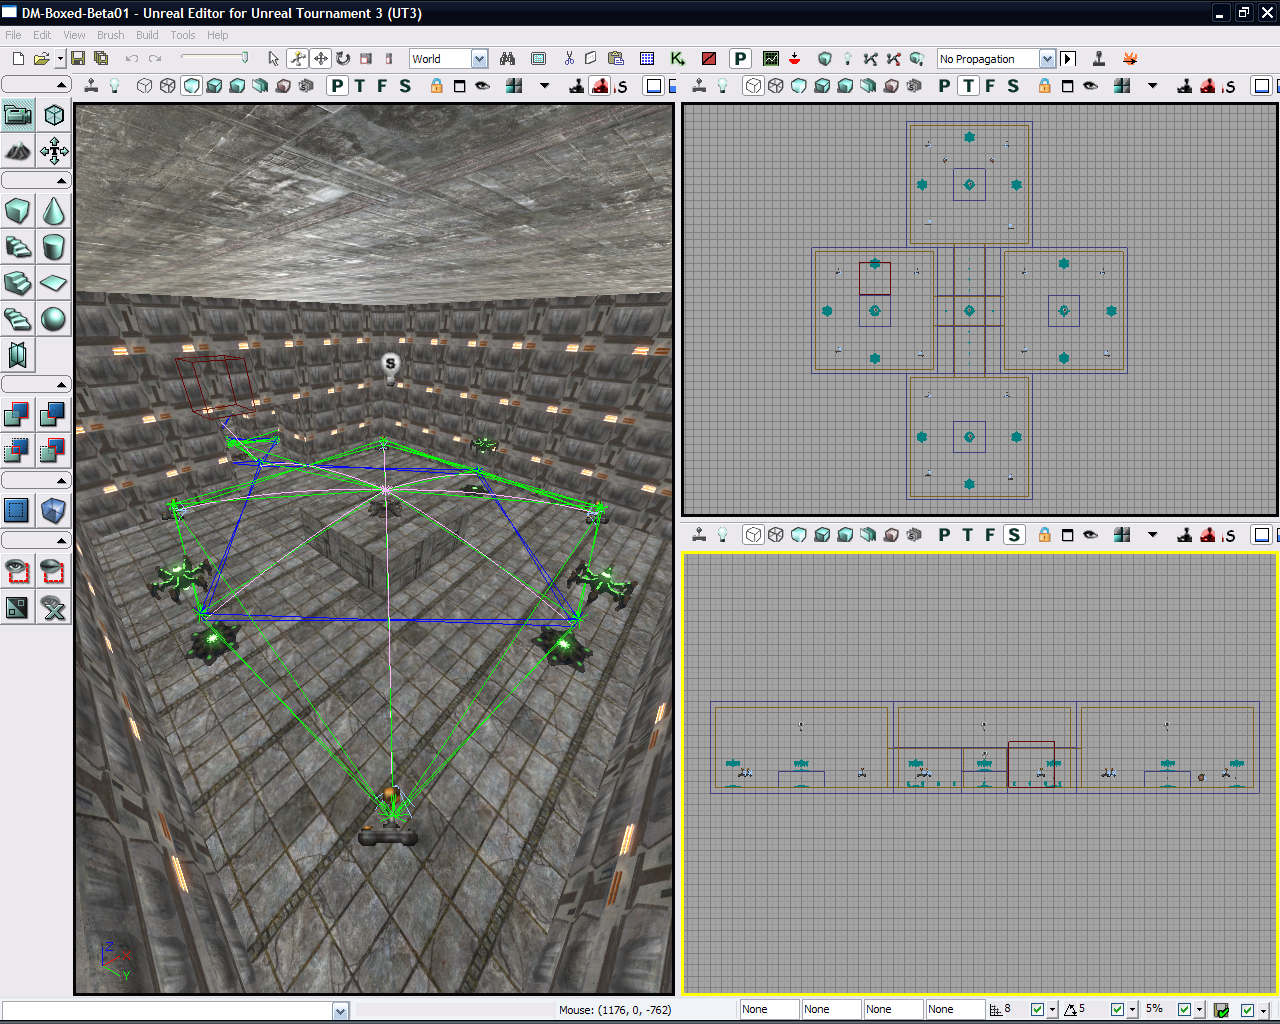The height and width of the screenshot is (1024, 1280).
Task: Open the Kismet editor
Action: coord(677,59)
